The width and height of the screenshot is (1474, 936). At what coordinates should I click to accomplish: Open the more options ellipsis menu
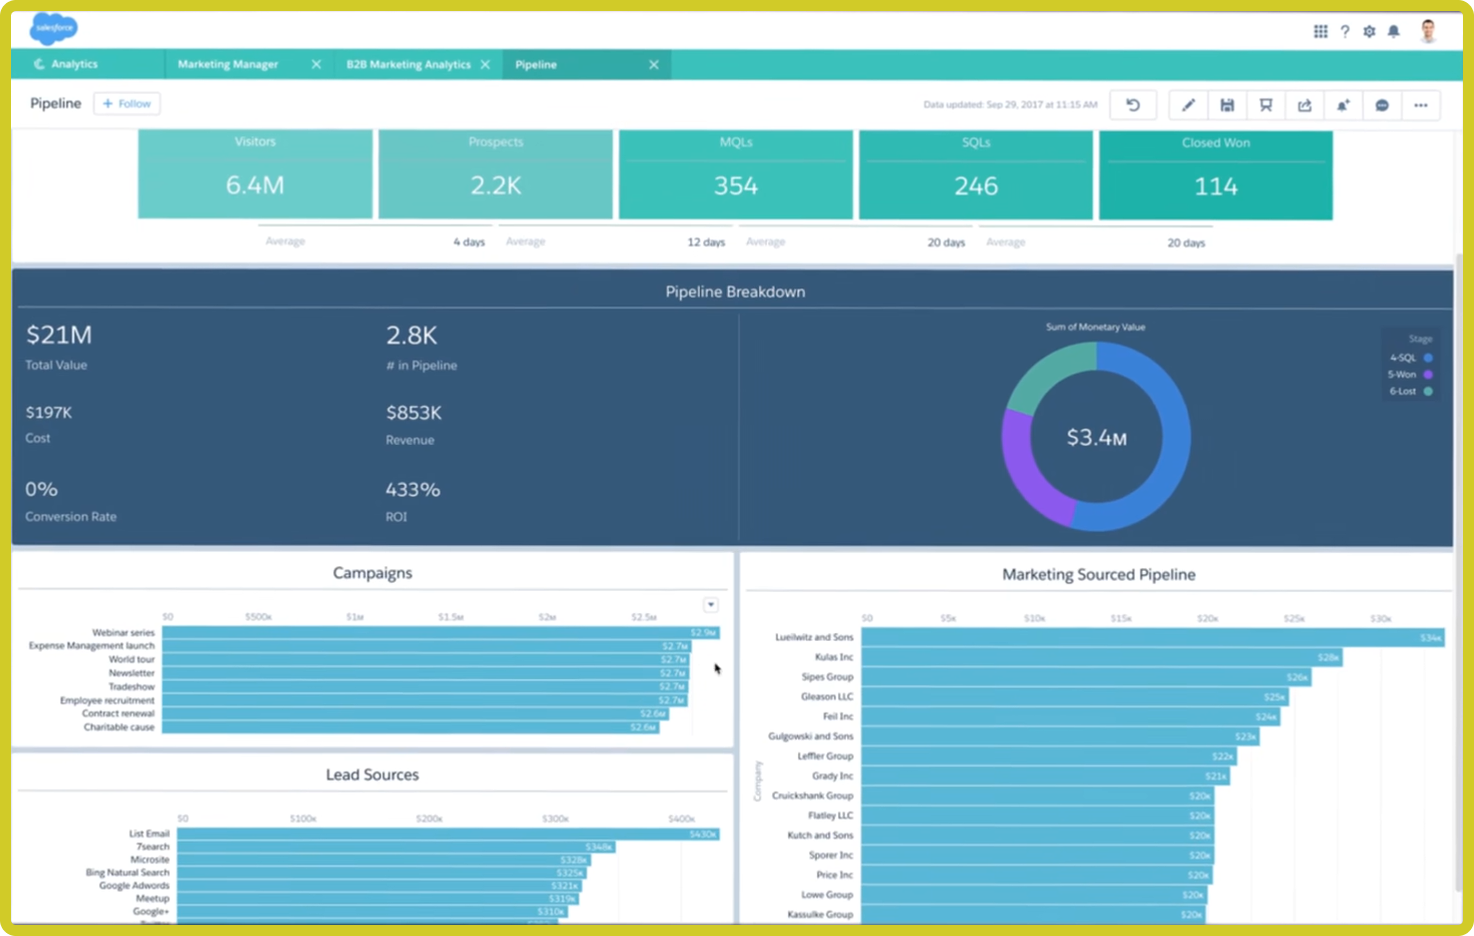pyautogui.click(x=1420, y=105)
